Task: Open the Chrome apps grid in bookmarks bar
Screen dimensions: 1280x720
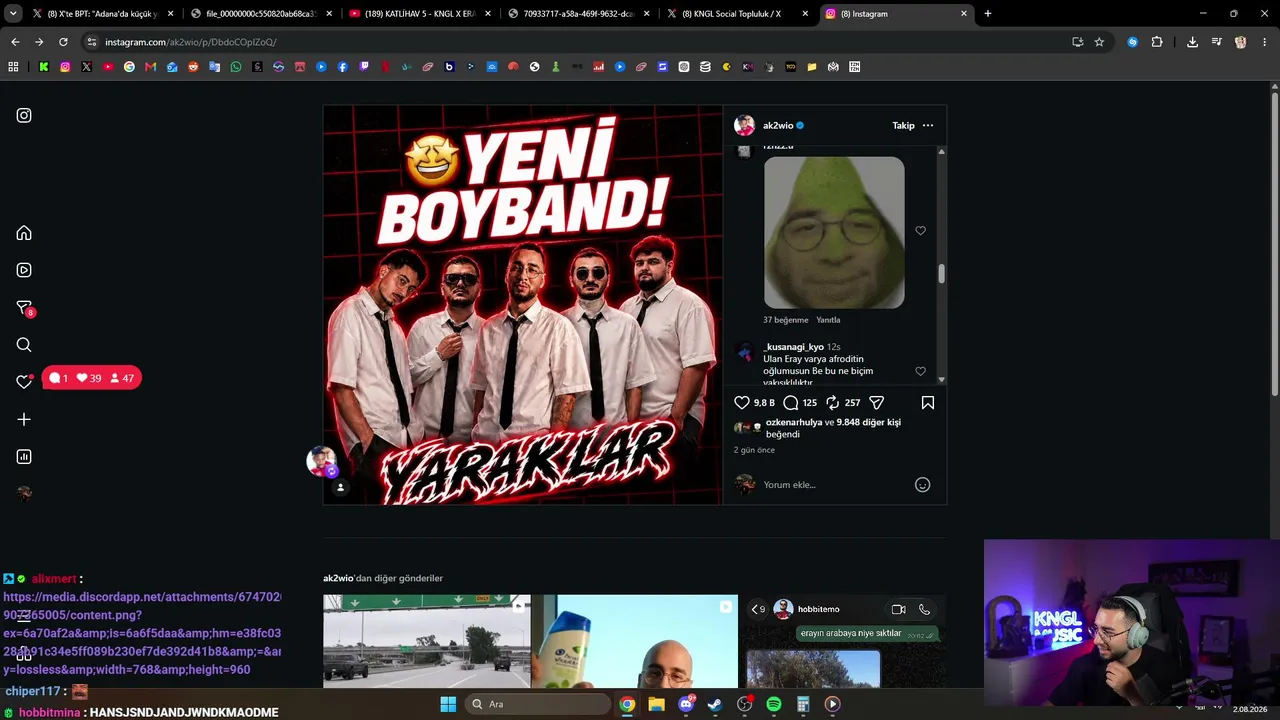Action: (x=13, y=67)
